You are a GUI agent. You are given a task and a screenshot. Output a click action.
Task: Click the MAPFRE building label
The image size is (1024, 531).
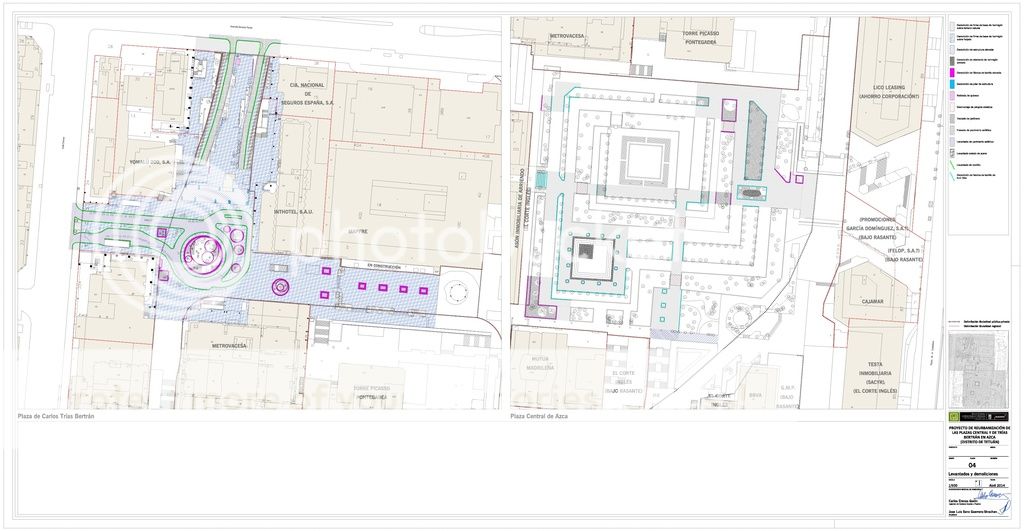pos(357,231)
